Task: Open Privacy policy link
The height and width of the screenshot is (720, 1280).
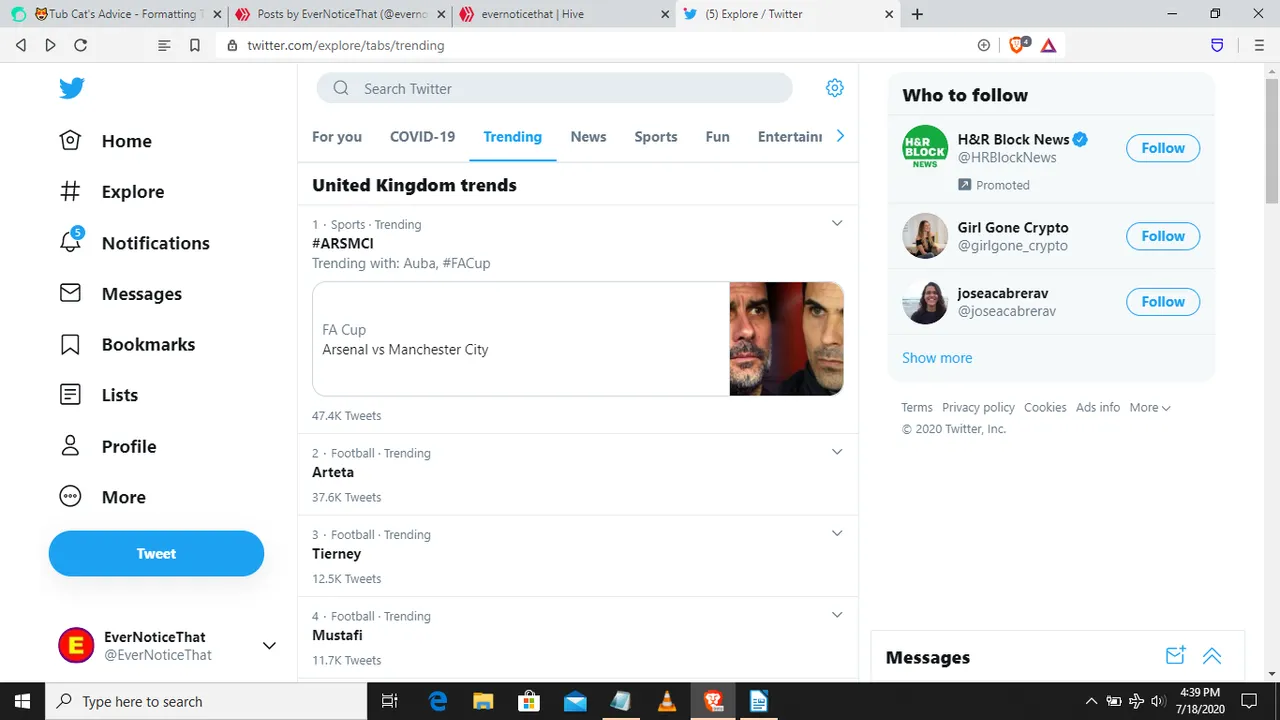Action: (x=978, y=408)
